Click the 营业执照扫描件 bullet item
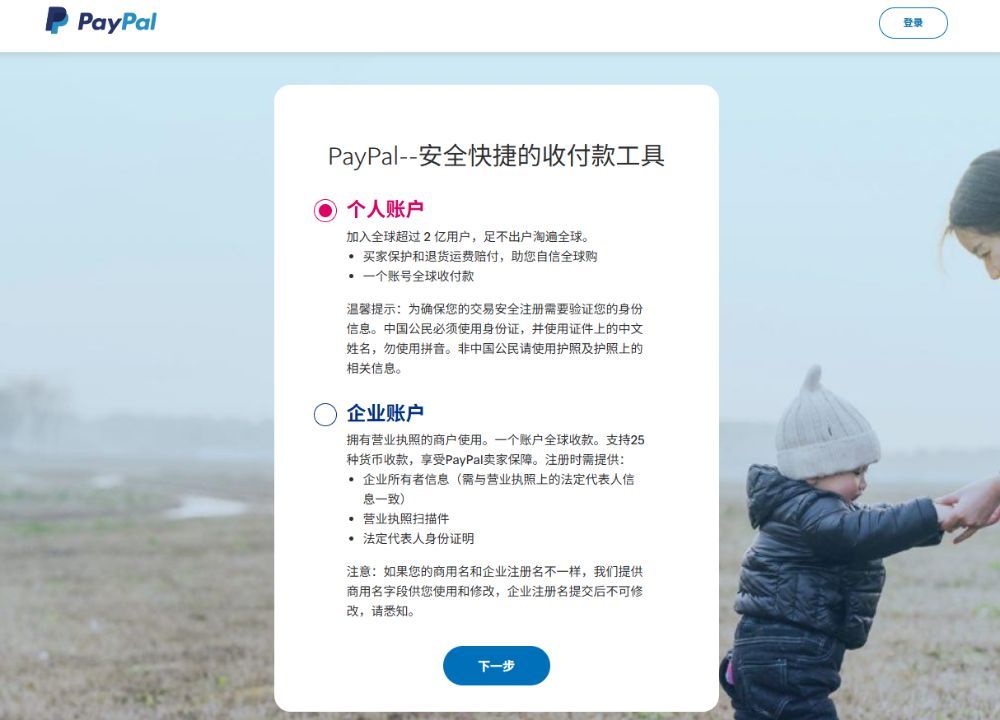This screenshot has height=720, width=1000. [406, 518]
